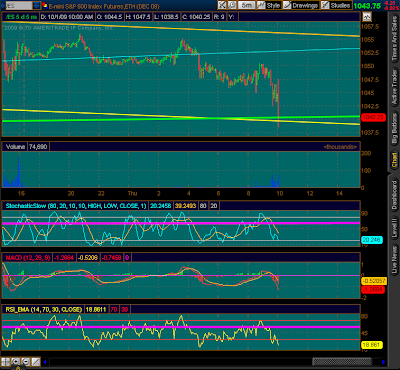Click the RSI value 18.8611 in header
The height and width of the screenshot is (370, 400).
[x=95, y=309]
